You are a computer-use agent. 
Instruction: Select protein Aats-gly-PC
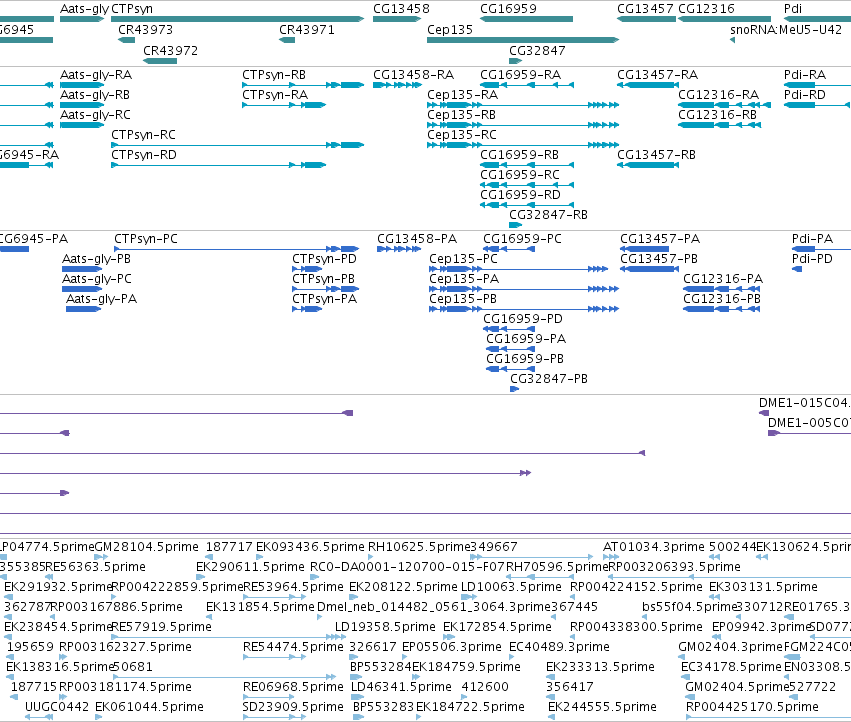[x=82, y=289]
